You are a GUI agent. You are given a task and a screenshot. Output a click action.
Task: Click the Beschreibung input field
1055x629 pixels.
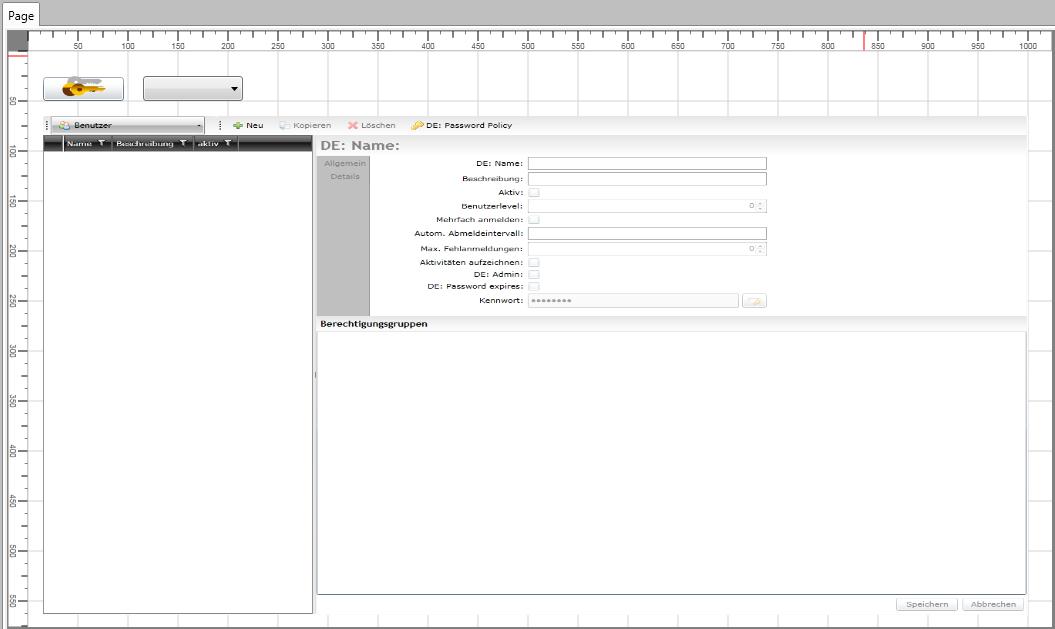[x=646, y=179]
